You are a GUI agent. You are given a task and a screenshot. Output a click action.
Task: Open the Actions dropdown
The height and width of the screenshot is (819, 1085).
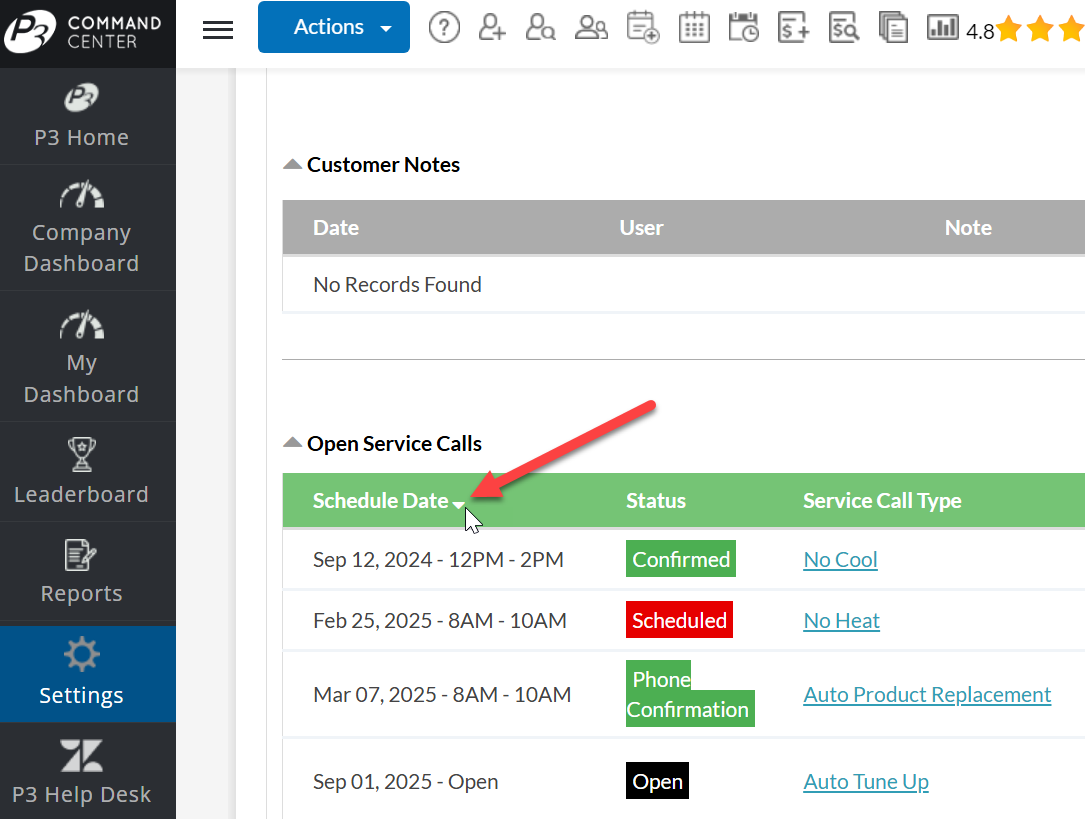(333, 27)
